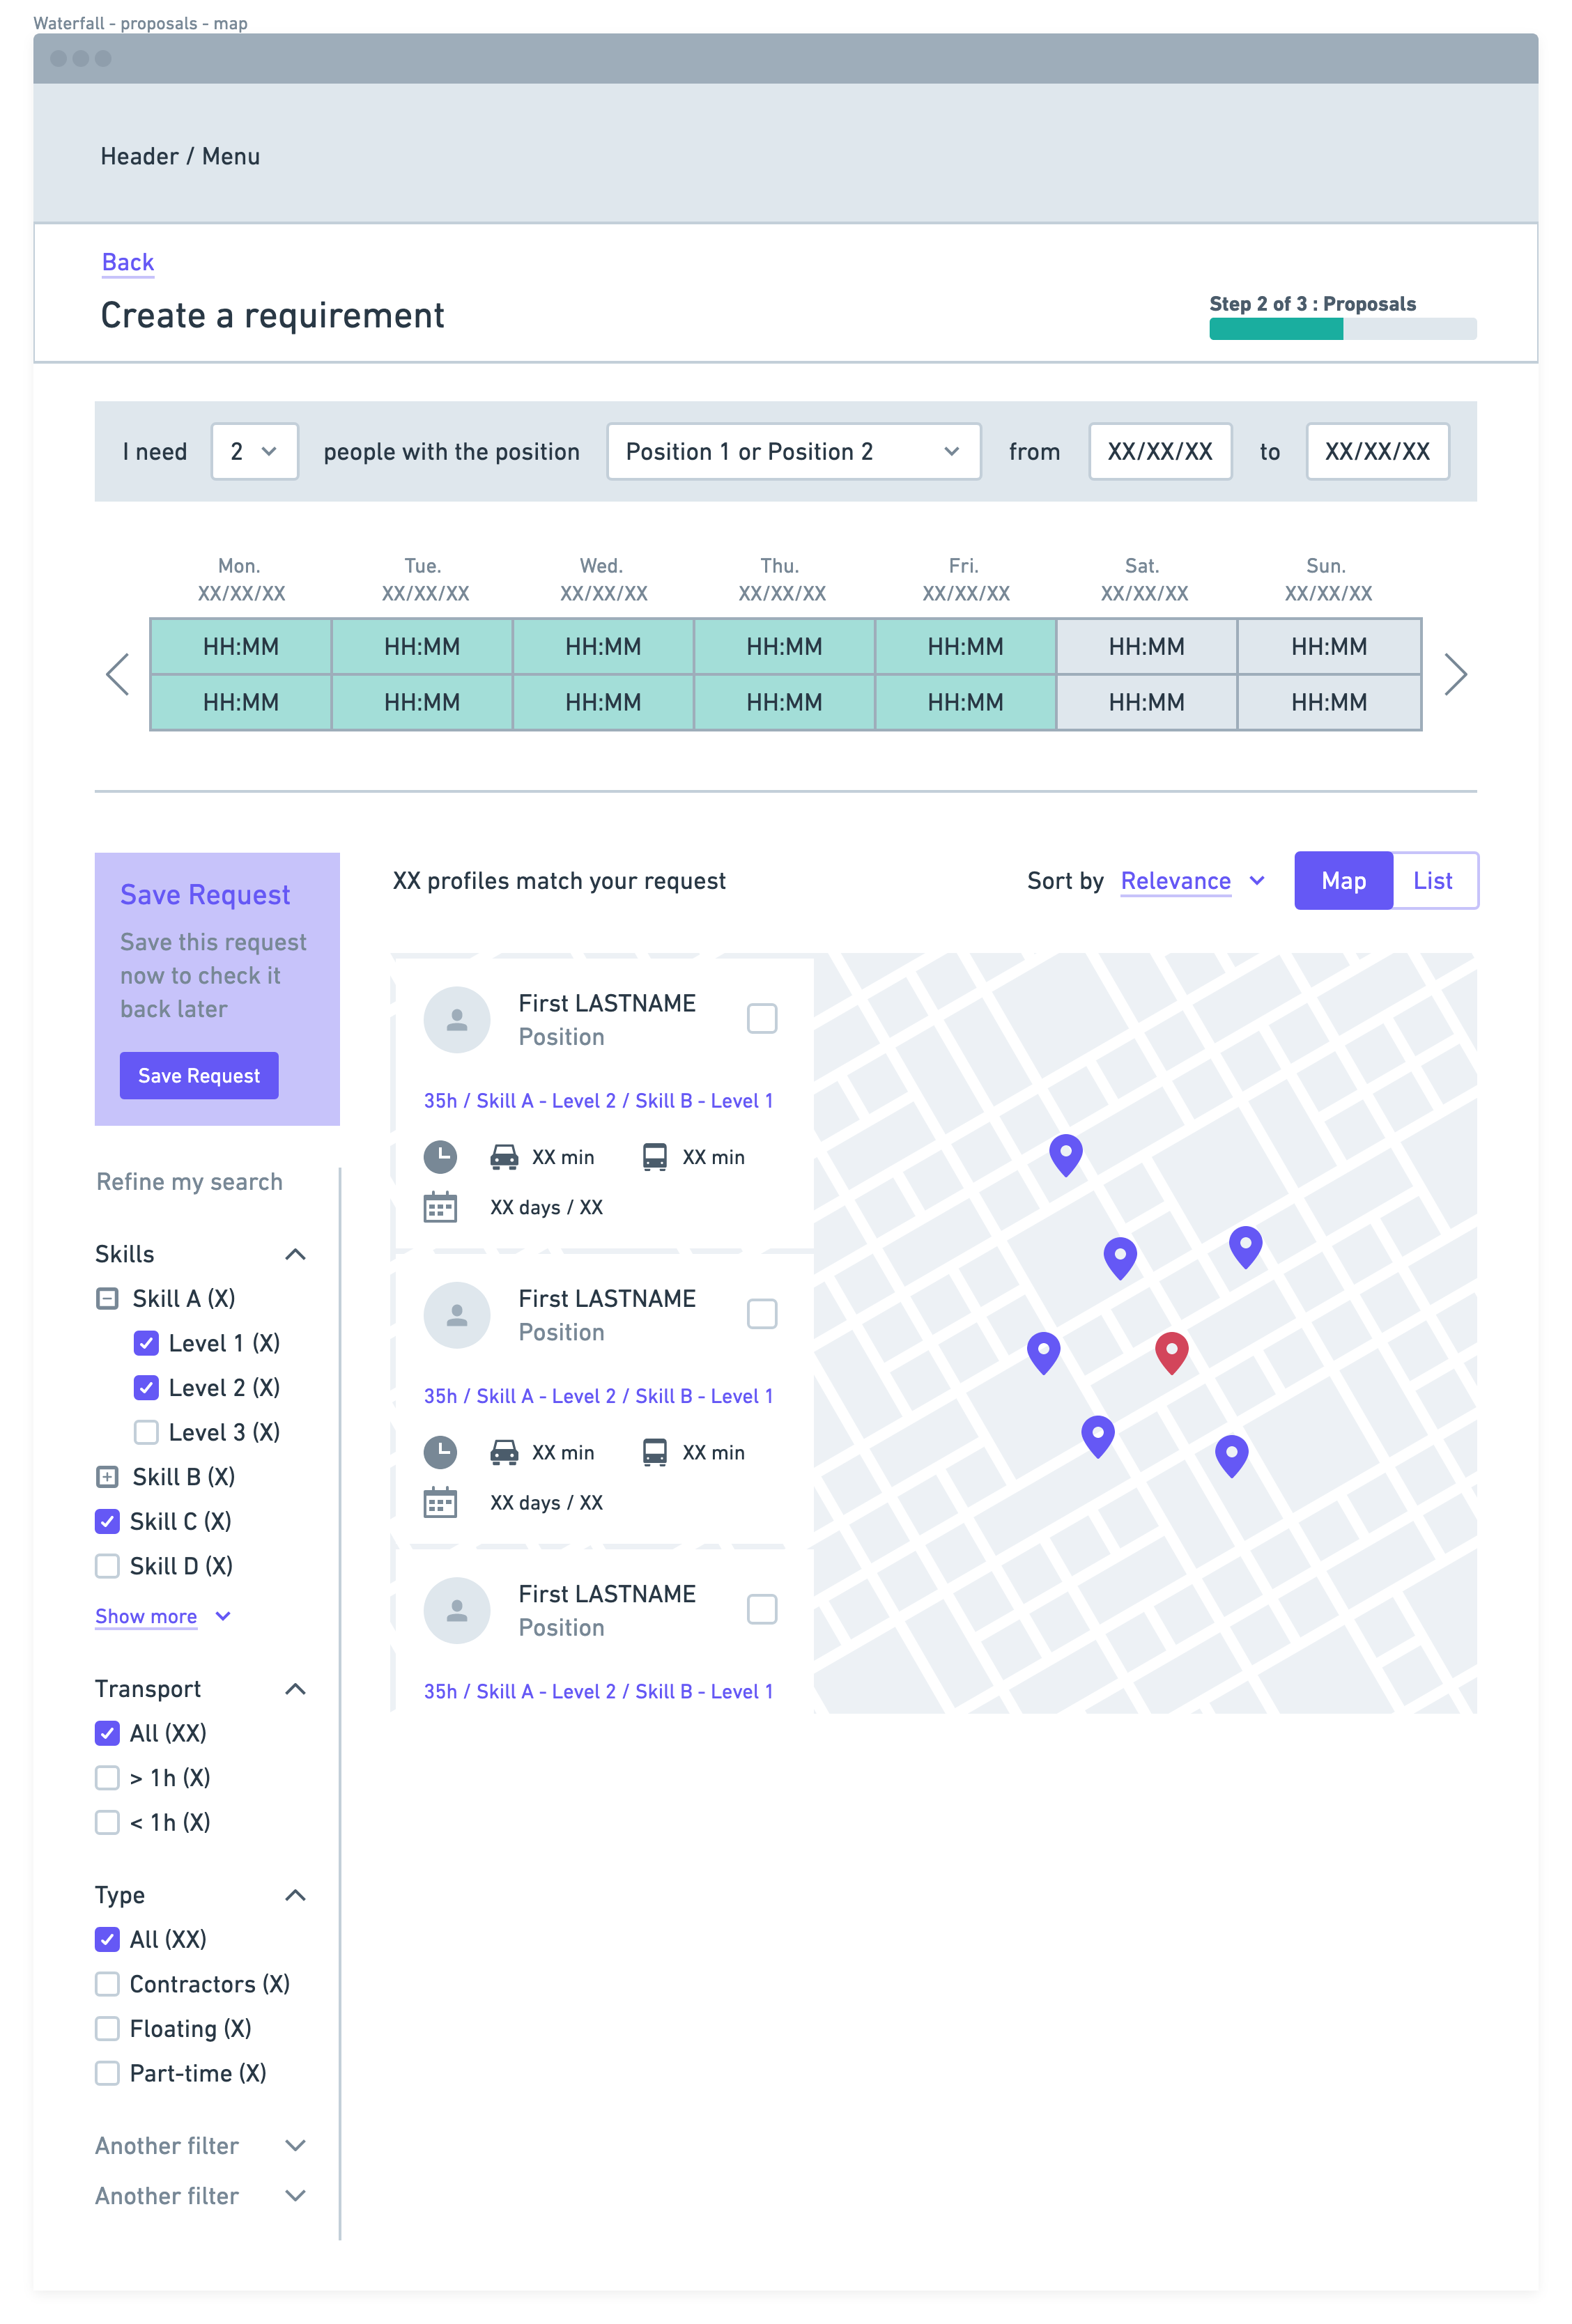The image size is (1572, 2324).
Task: Click the from date input field
Action: click(1160, 452)
